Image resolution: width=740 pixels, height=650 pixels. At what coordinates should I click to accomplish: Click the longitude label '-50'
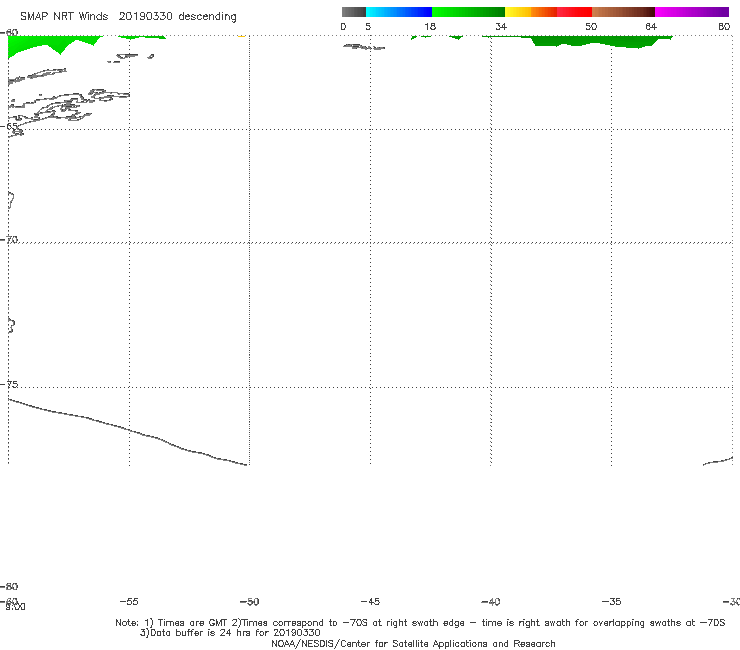(249, 602)
